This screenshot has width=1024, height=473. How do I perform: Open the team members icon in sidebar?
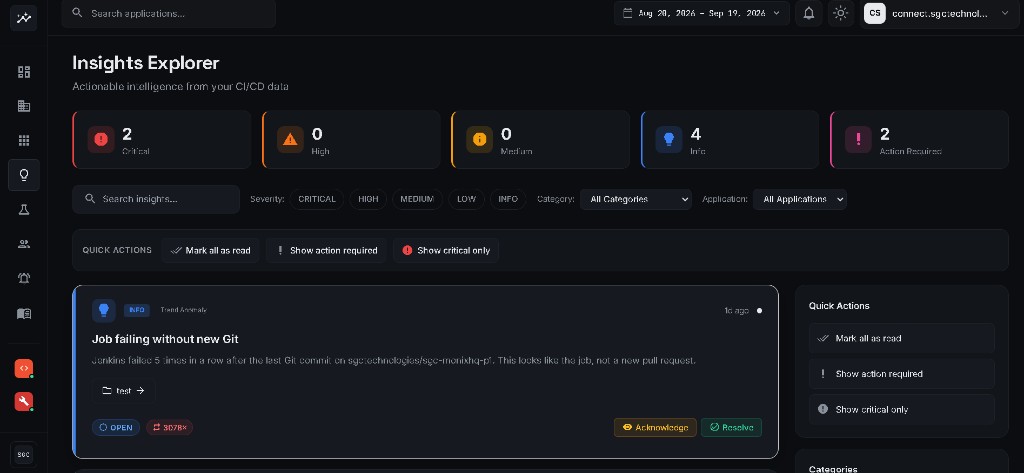pos(24,244)
